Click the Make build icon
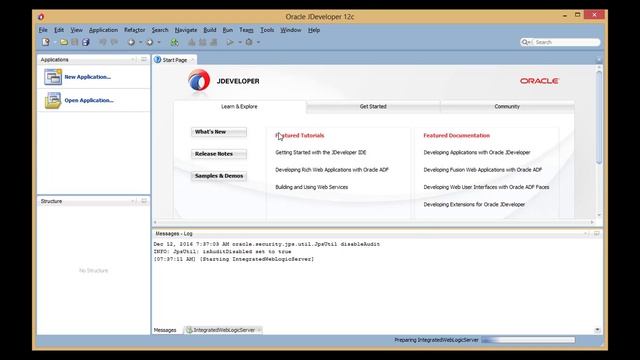 (192, 42)
